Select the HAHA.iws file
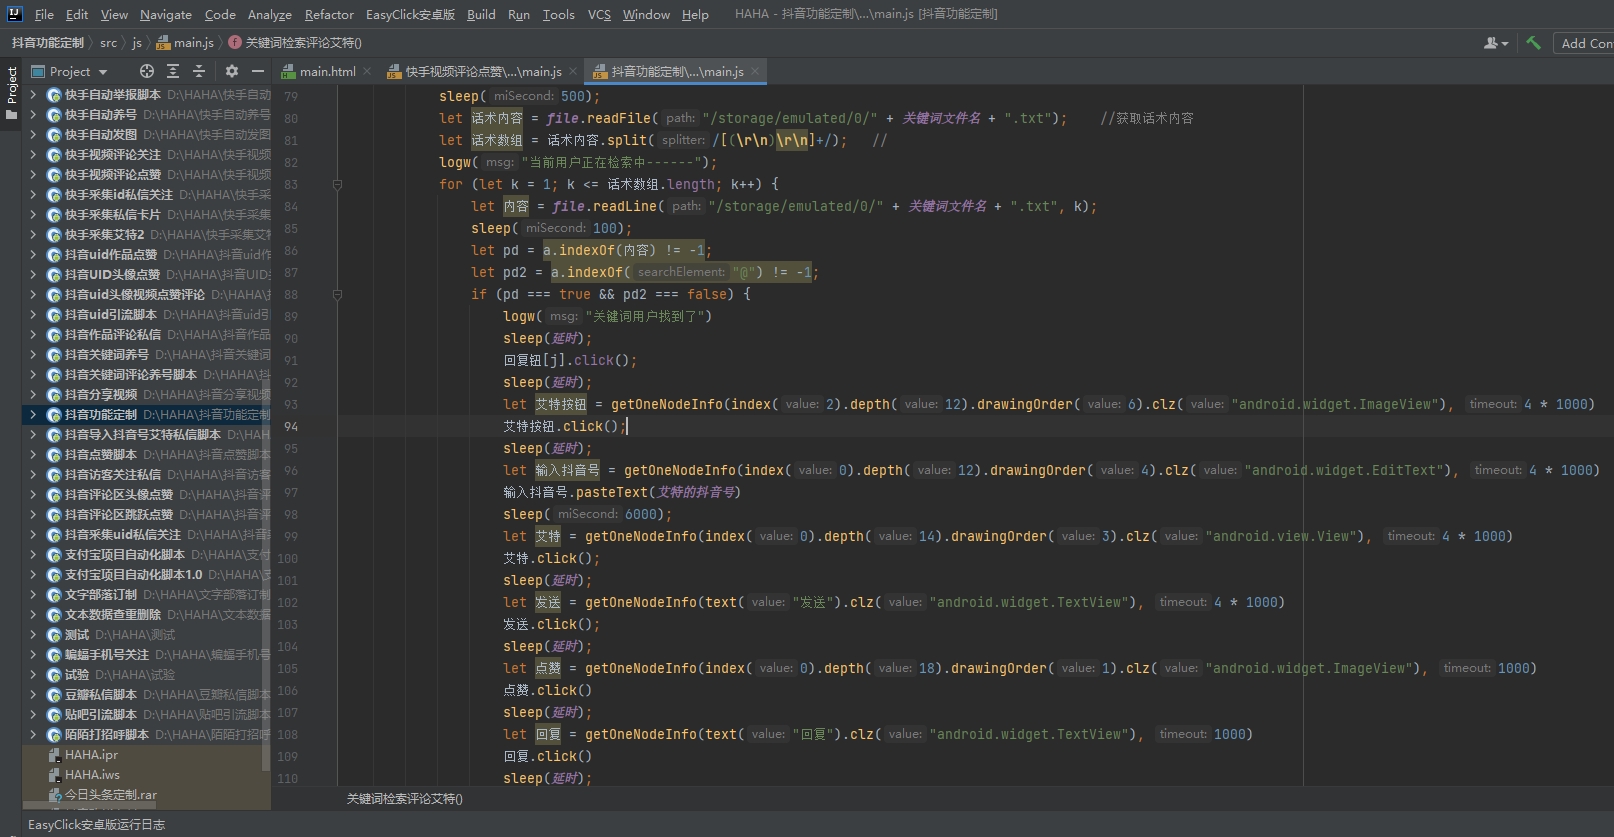Image resolution: width=1614 pixels, height=837 pixels. [92, 775]
